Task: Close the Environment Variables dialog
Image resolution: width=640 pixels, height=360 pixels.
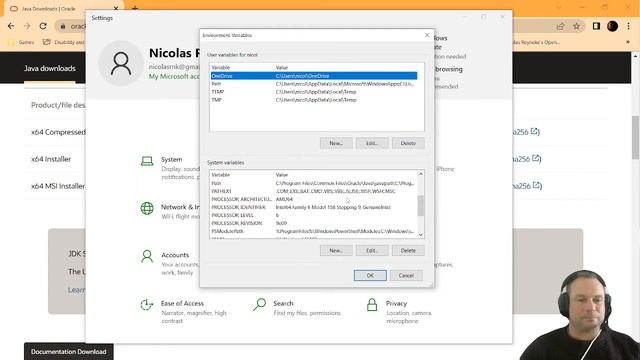Action: click(427, 35)
